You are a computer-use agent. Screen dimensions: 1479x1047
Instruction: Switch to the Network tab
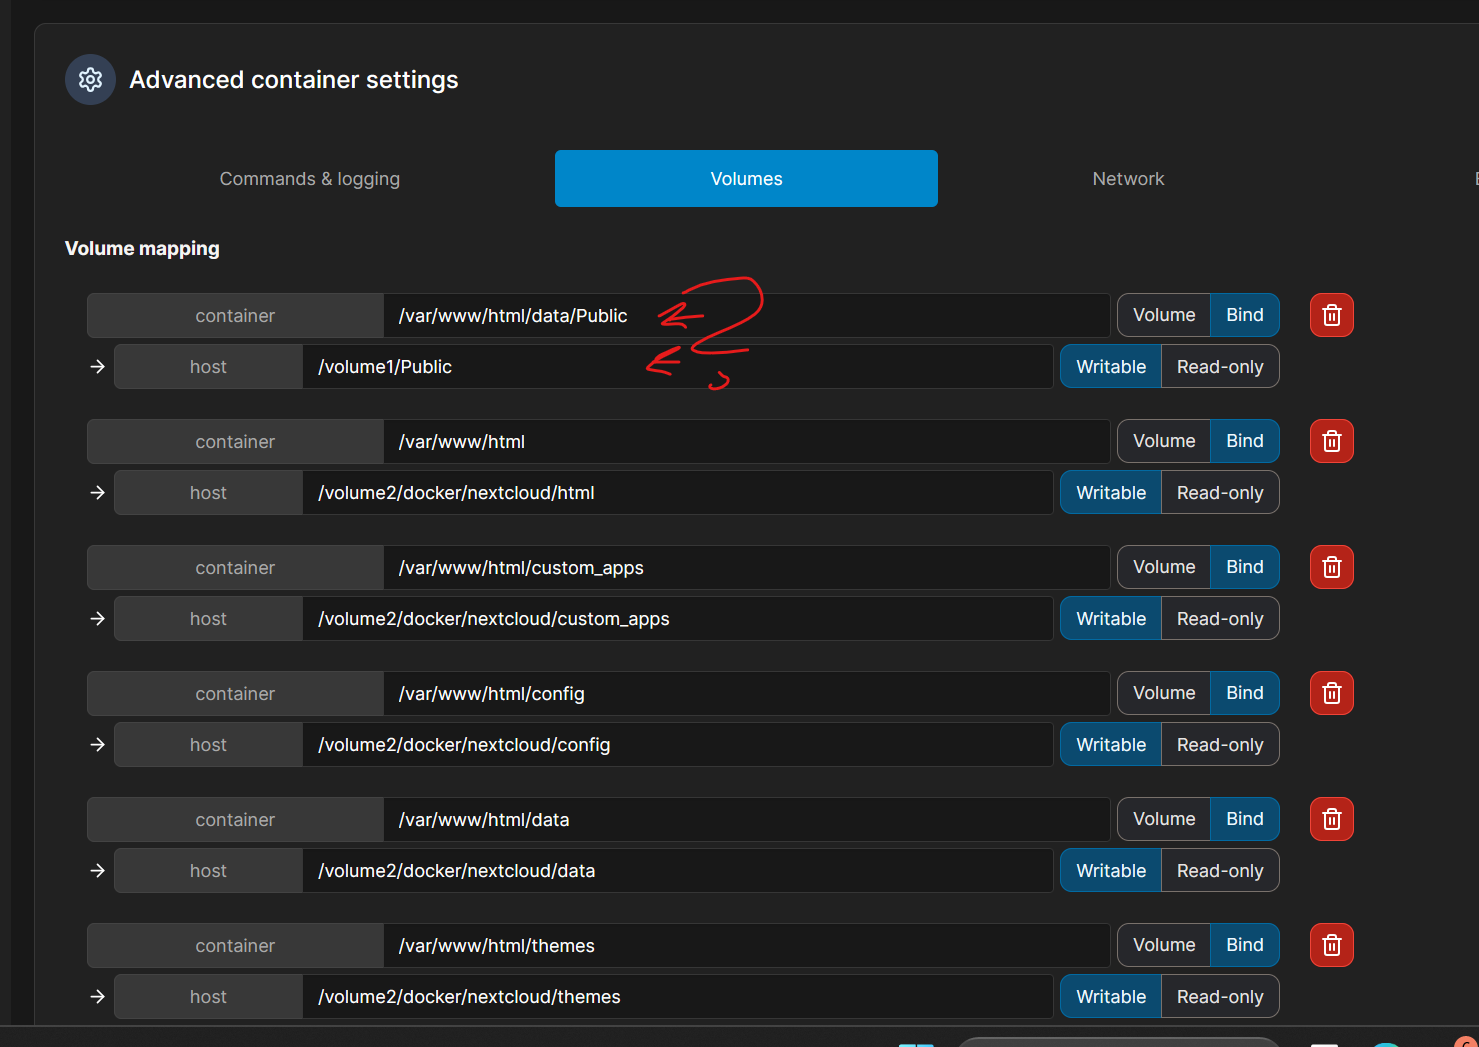(1127, 179)
